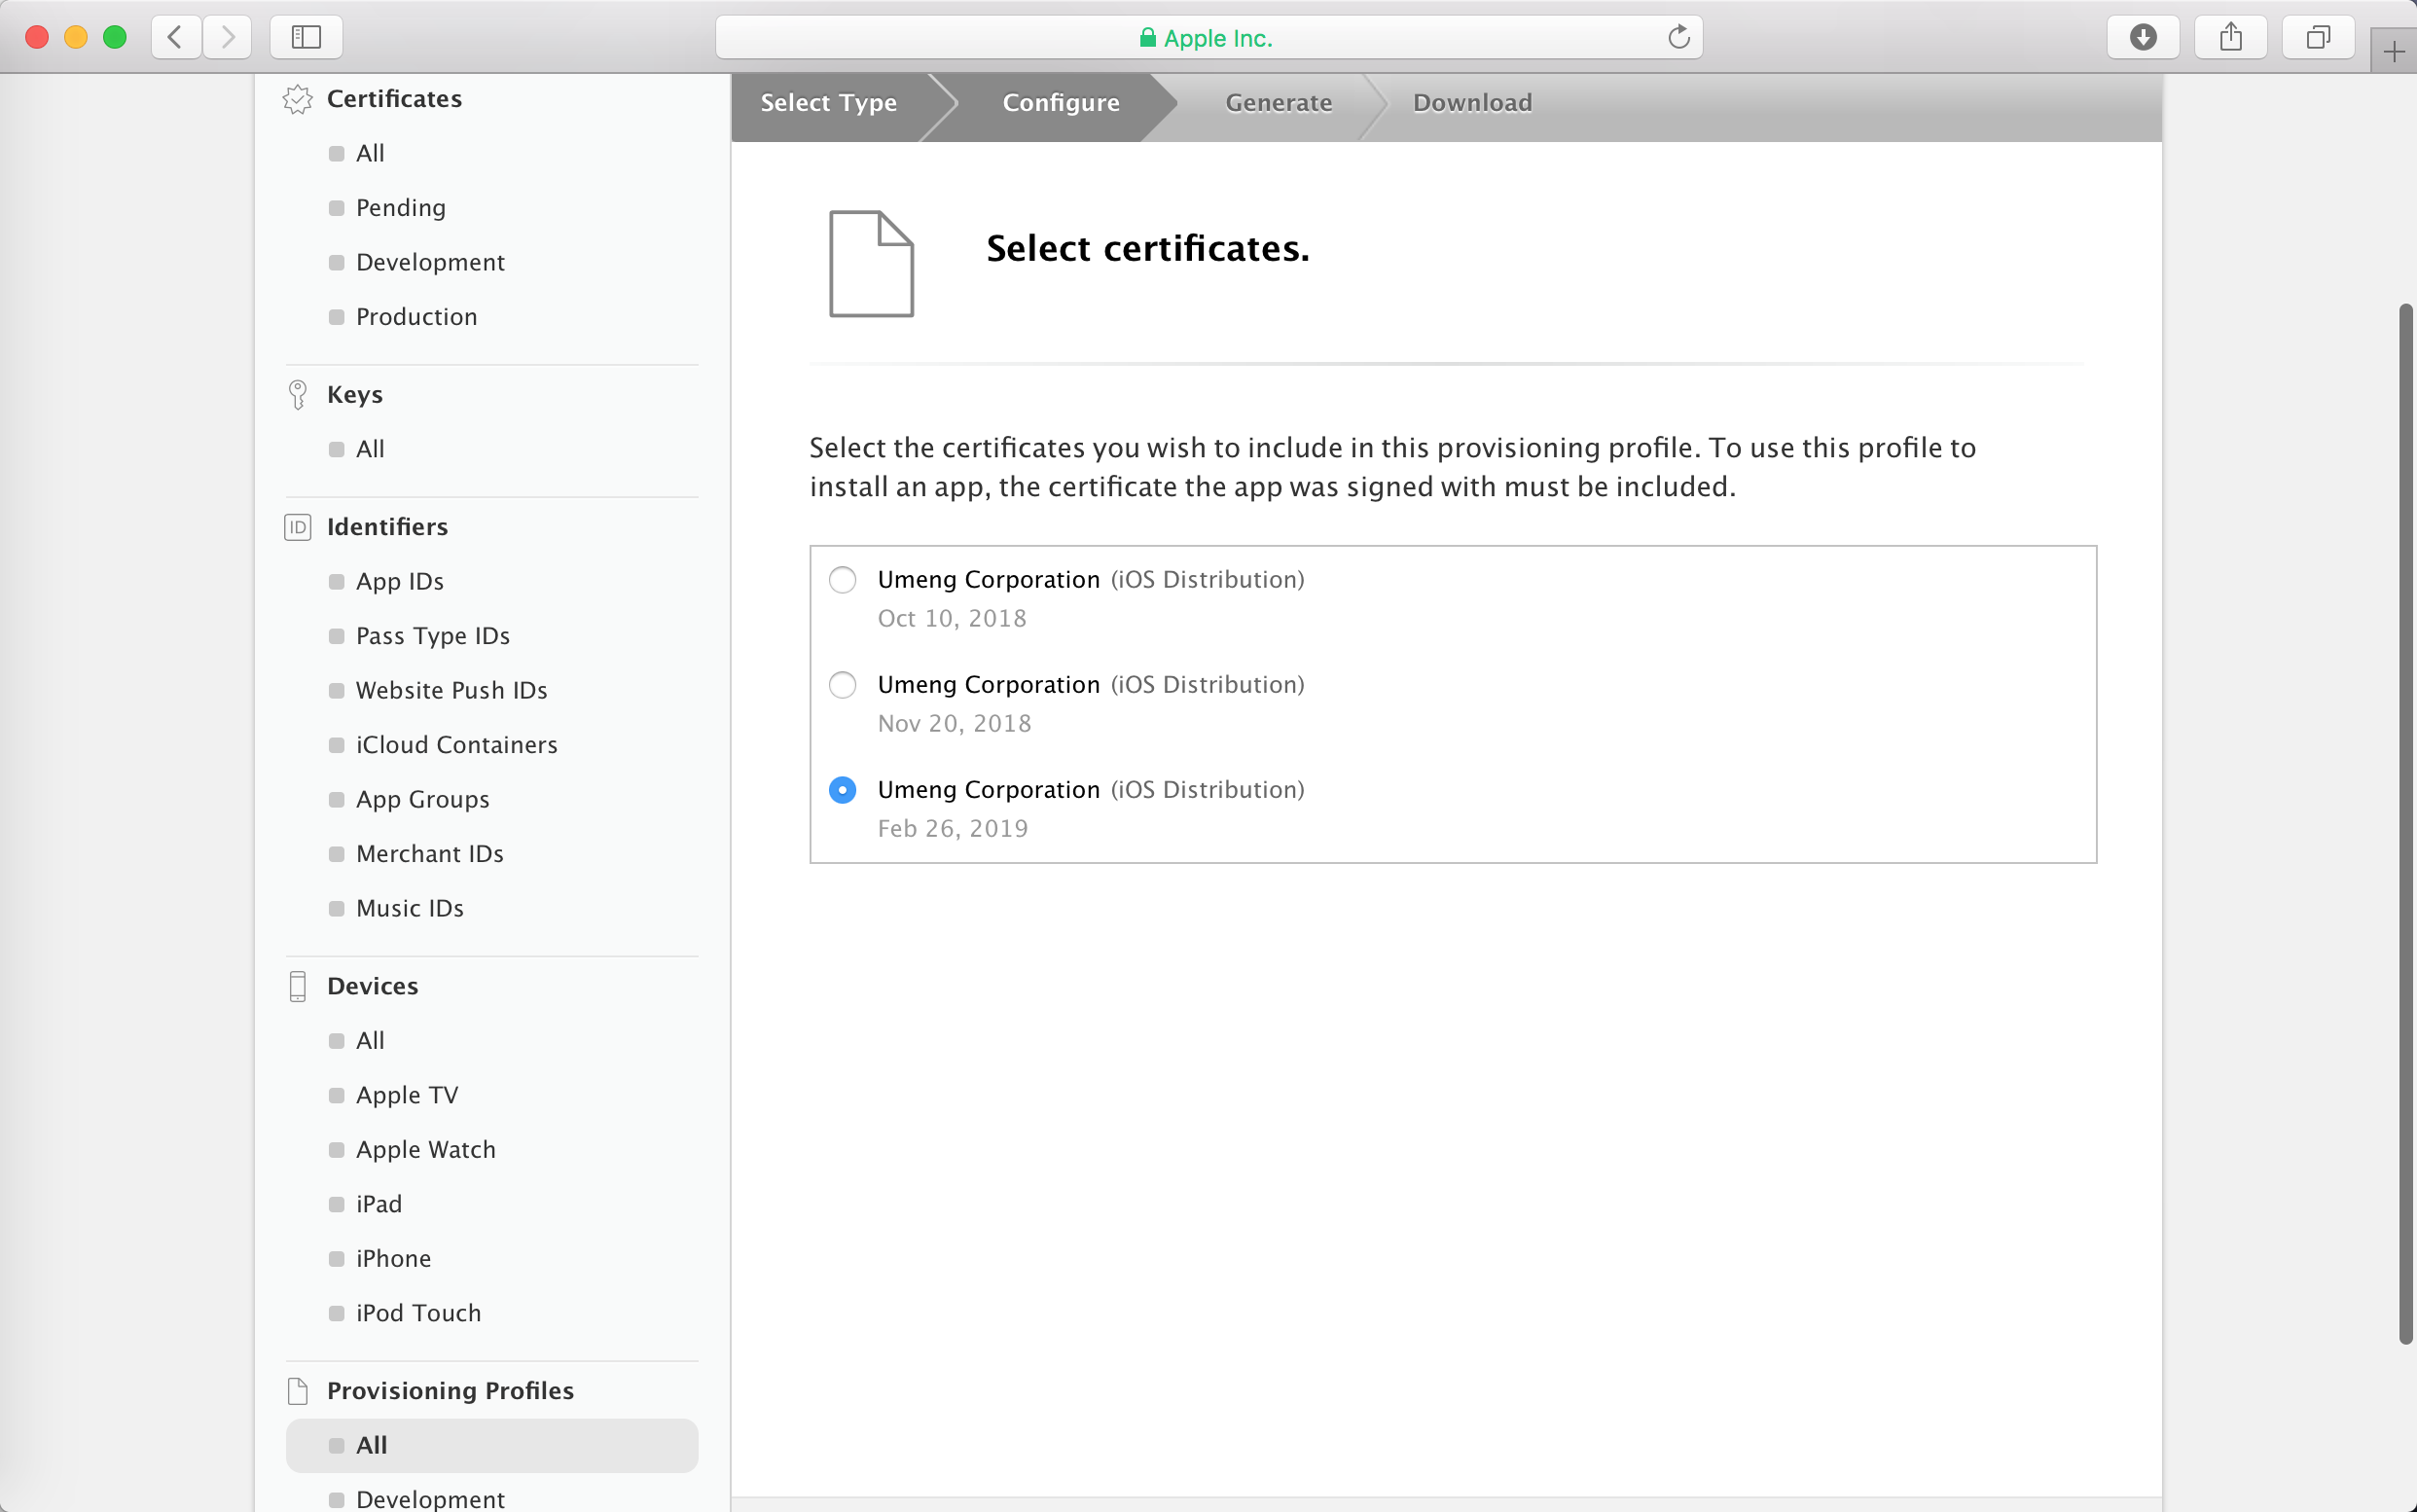
Task: Go to the Download step
Action: [x=1472, y=103]
